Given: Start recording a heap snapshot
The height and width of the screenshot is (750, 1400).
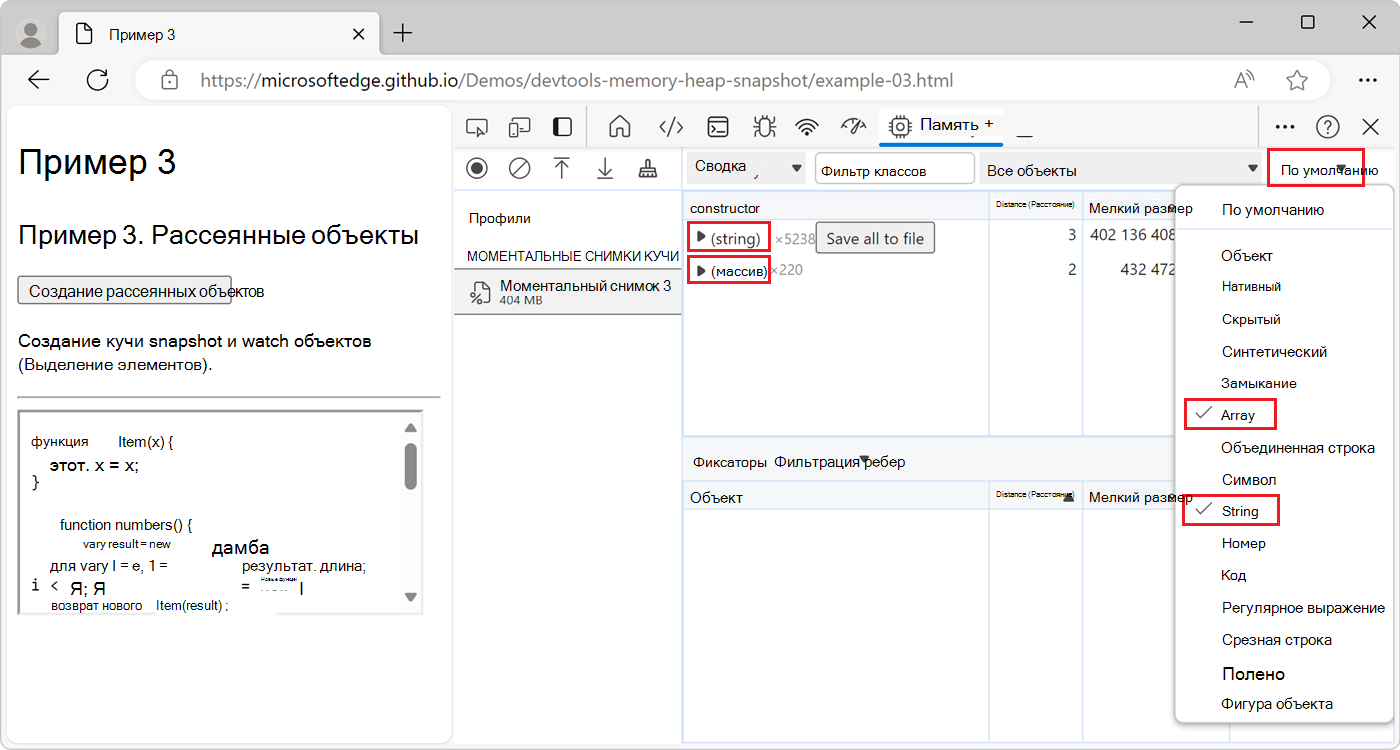Looking at the screenshot, I should click(x=477, y=168).
